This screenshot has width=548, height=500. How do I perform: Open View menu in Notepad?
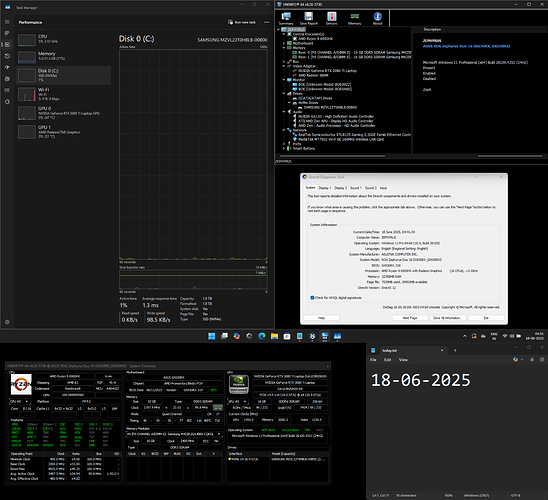tap(403, 360)
